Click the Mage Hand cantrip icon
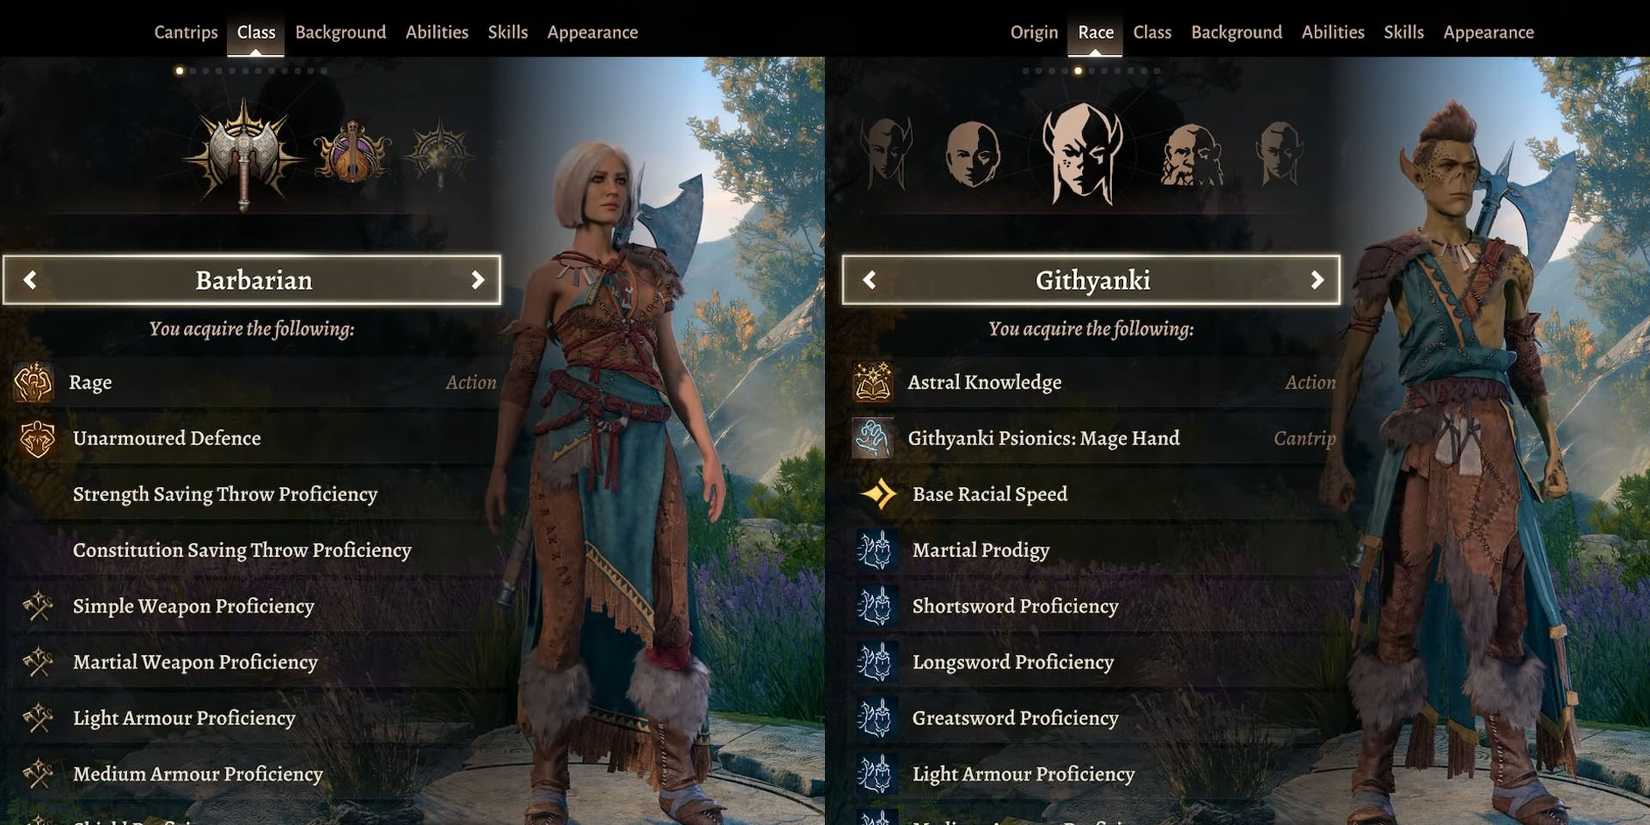The image size is (1650, 825). (x=872, y=438)
